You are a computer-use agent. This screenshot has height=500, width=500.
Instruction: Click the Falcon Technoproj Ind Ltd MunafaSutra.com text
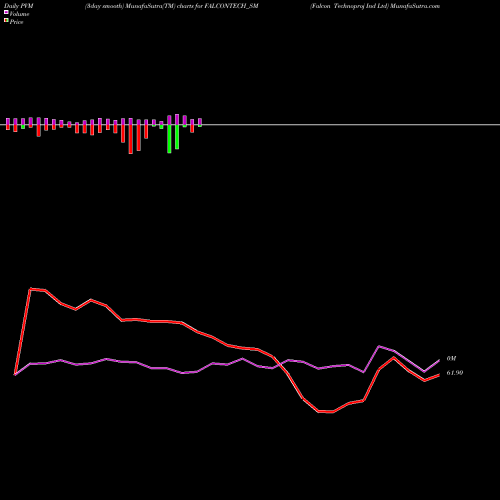(375, 6)
